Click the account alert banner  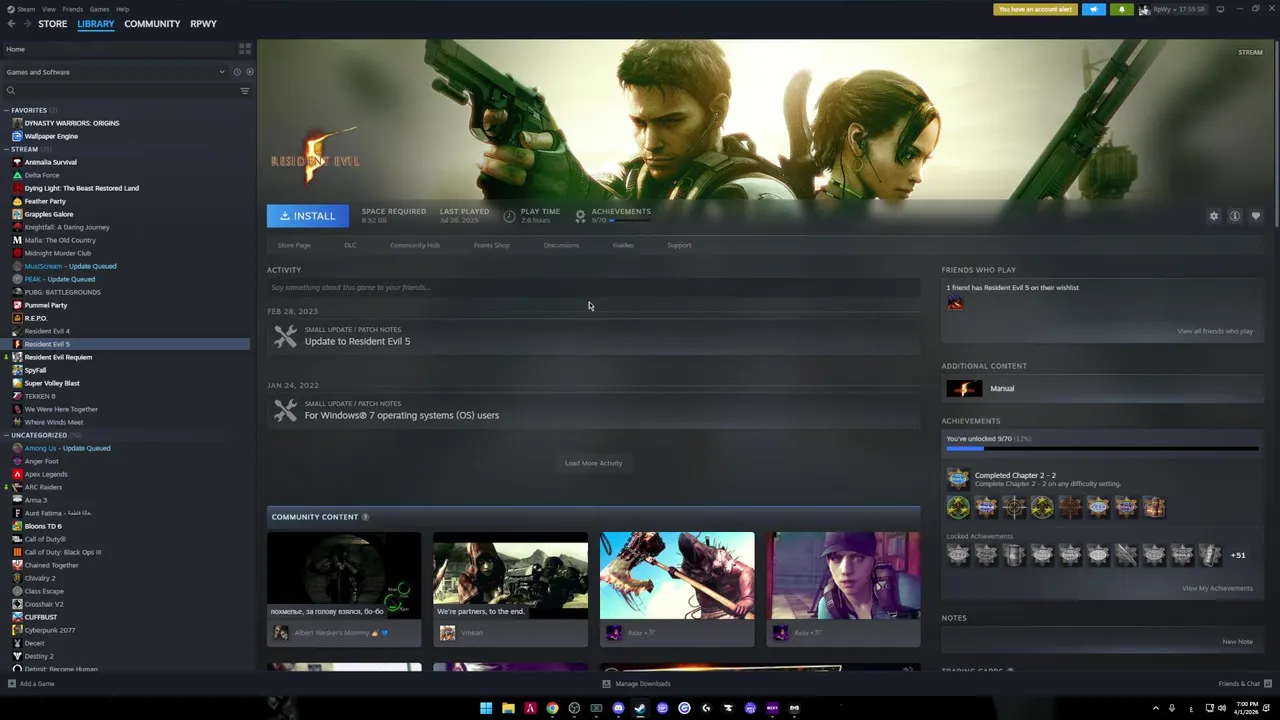click(1035, 10)
